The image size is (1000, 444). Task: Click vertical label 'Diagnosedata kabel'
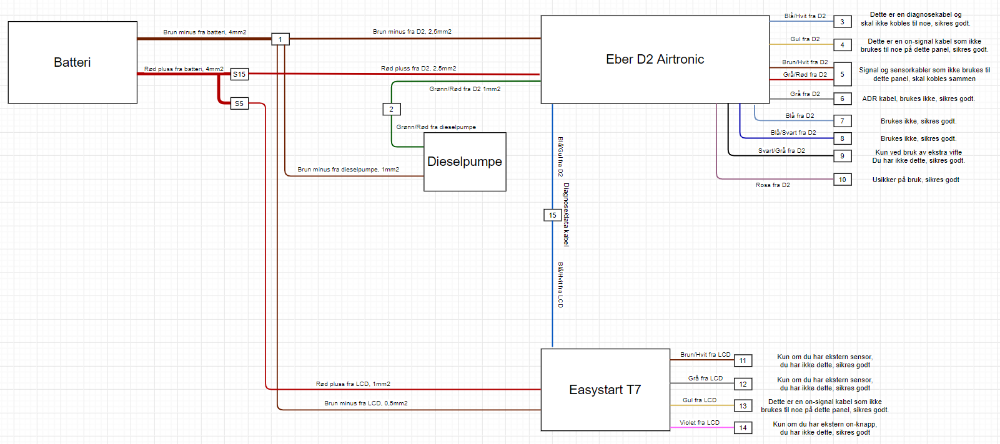[566, 214]
